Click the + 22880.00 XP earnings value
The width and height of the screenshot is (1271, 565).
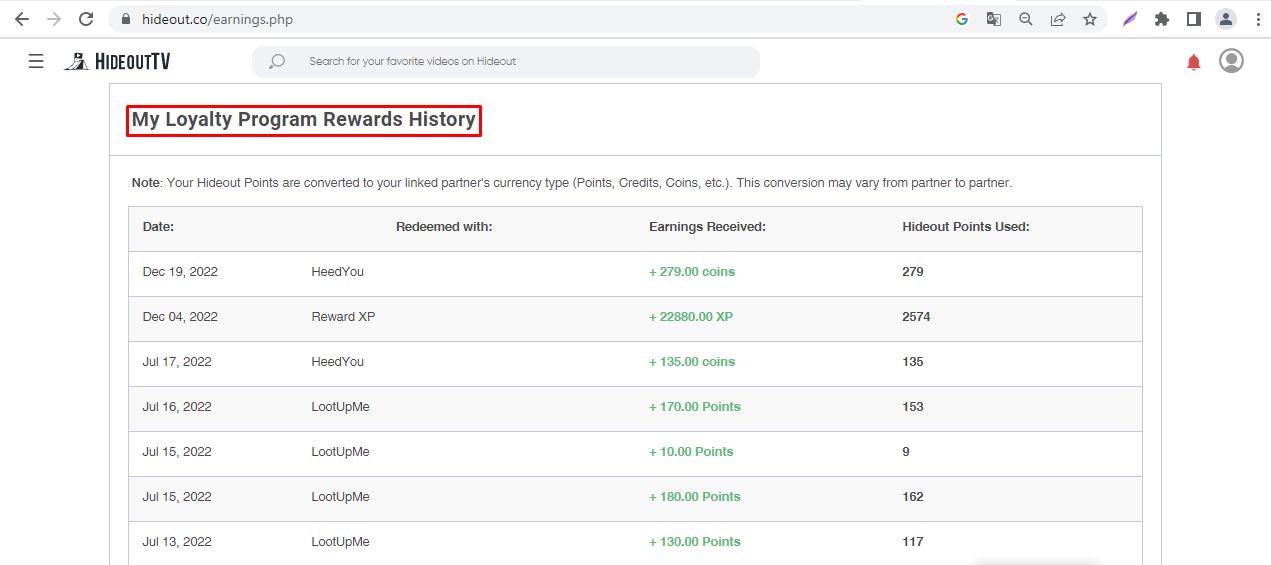pyautogui.click(x=691, y=317)
